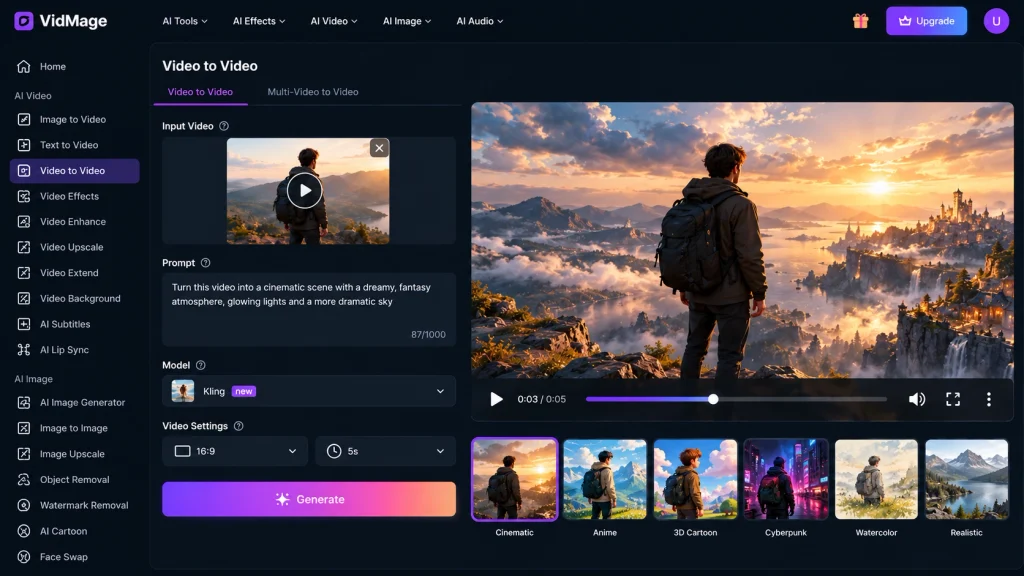1024x576 pixels.
Task: Open the Kling model dropdown
Action: pyautogui.click(x=309, y=391)
